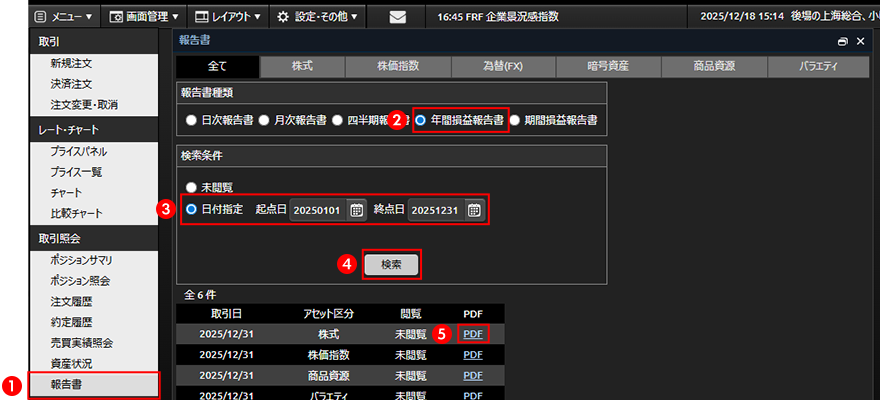
Task: Restore the 報告書 window
Action: pos(842,41)
